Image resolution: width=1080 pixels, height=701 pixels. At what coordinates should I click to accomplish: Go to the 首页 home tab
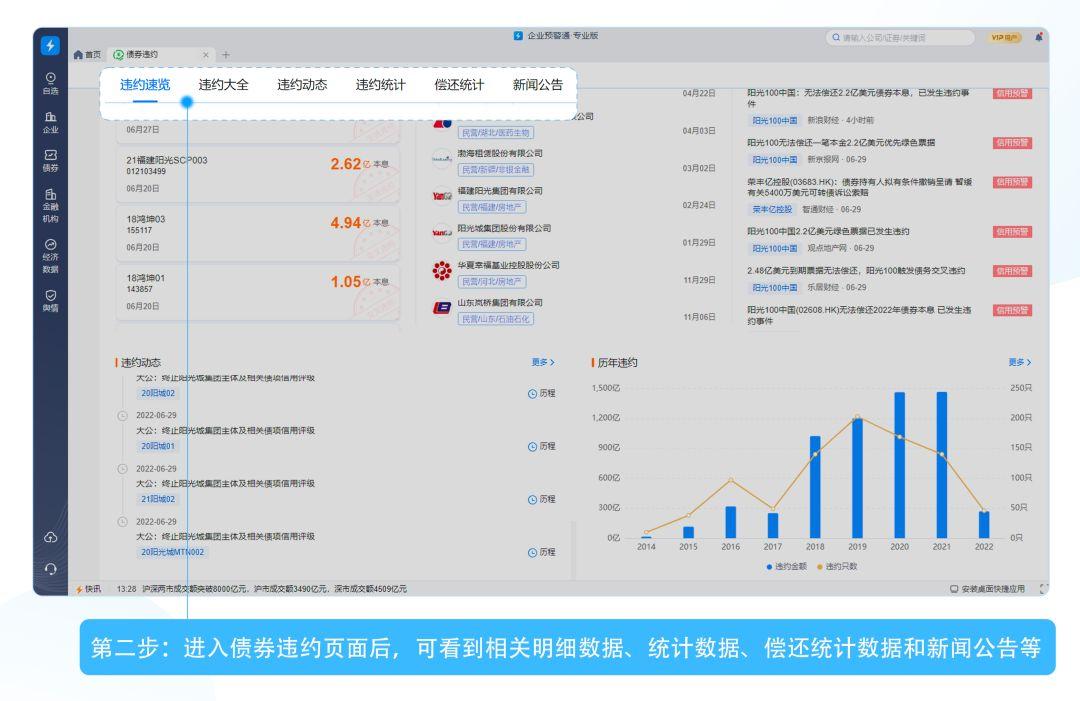(87, 54)
